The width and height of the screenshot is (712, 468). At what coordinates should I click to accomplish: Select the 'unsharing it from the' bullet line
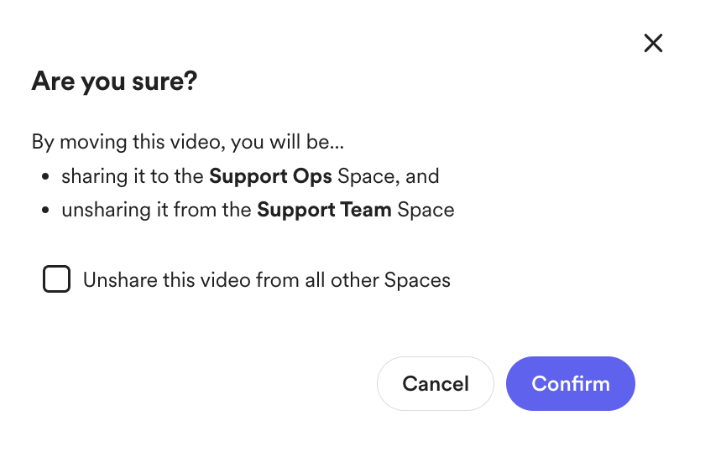(x=258, y=210)
